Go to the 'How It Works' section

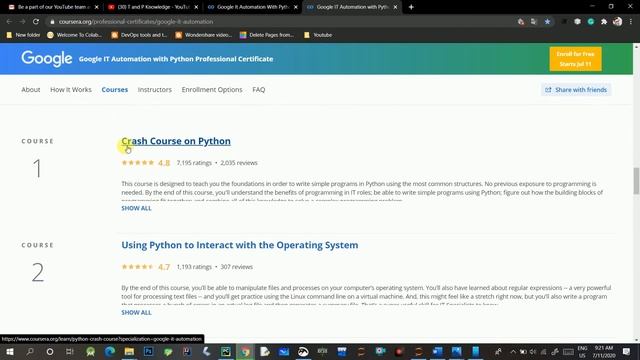[x=71, y=89]
